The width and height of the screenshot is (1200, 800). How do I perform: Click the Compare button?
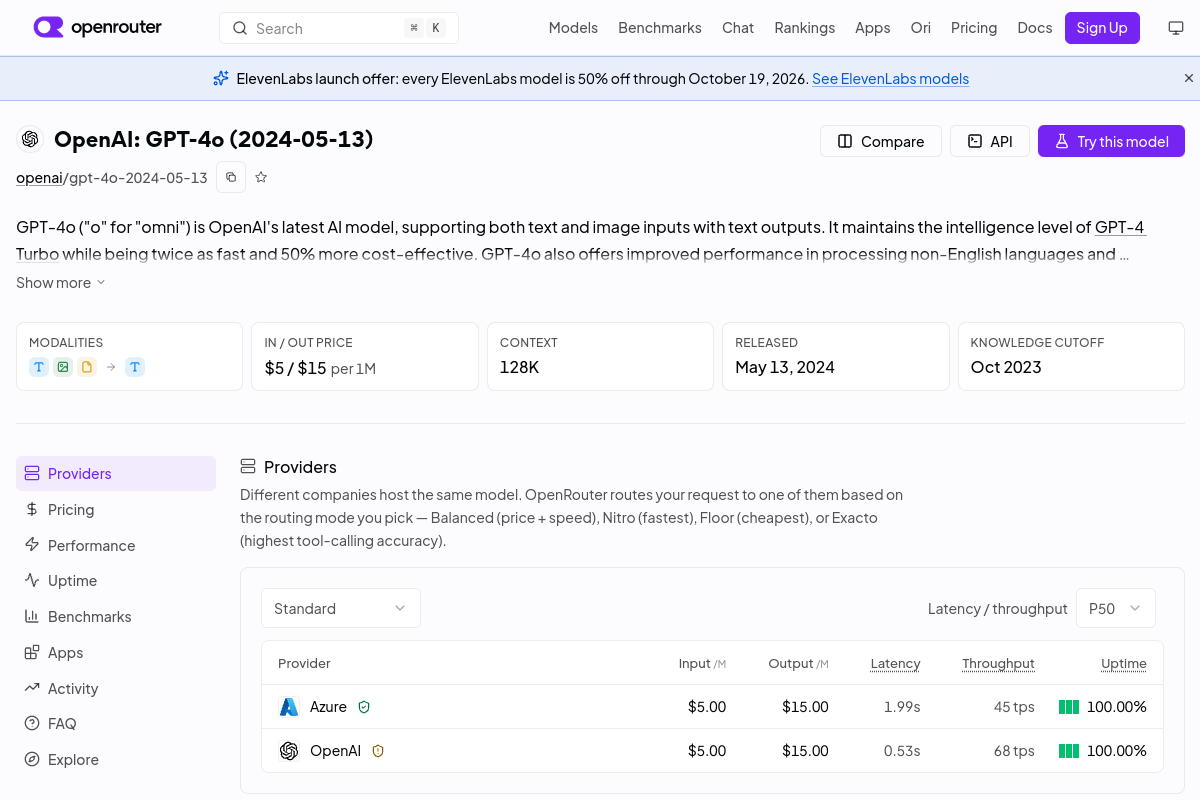880,141
